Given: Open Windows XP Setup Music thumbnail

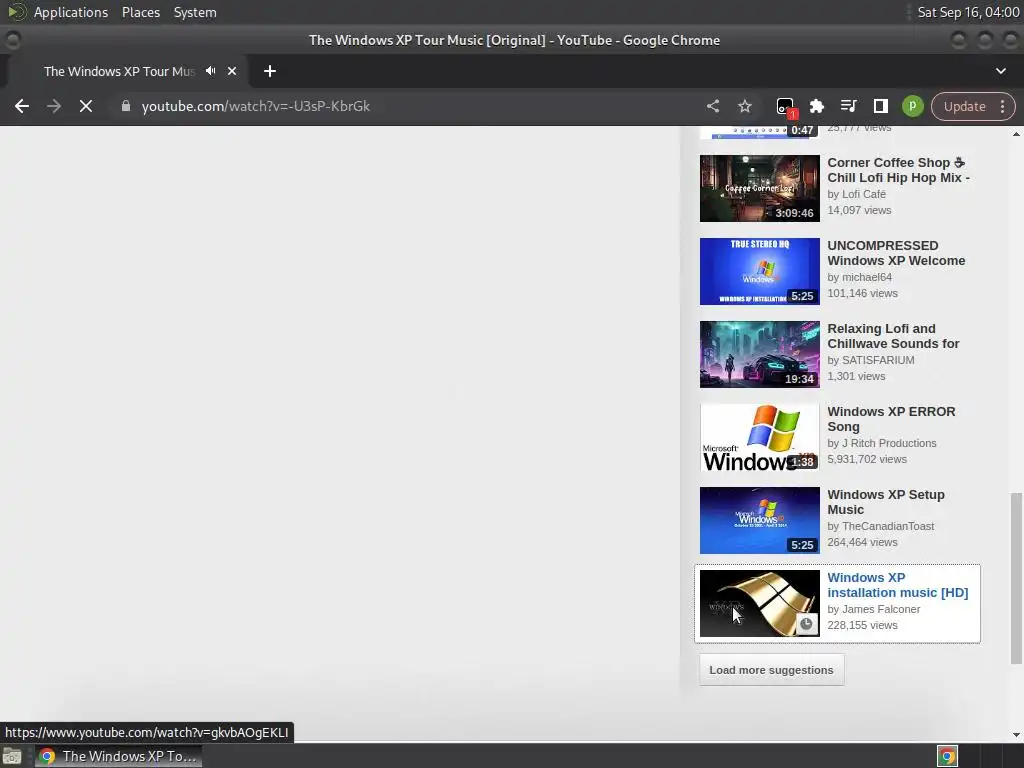Looking at the screenshot, I should pyautogui.click(x=760, y=520).
